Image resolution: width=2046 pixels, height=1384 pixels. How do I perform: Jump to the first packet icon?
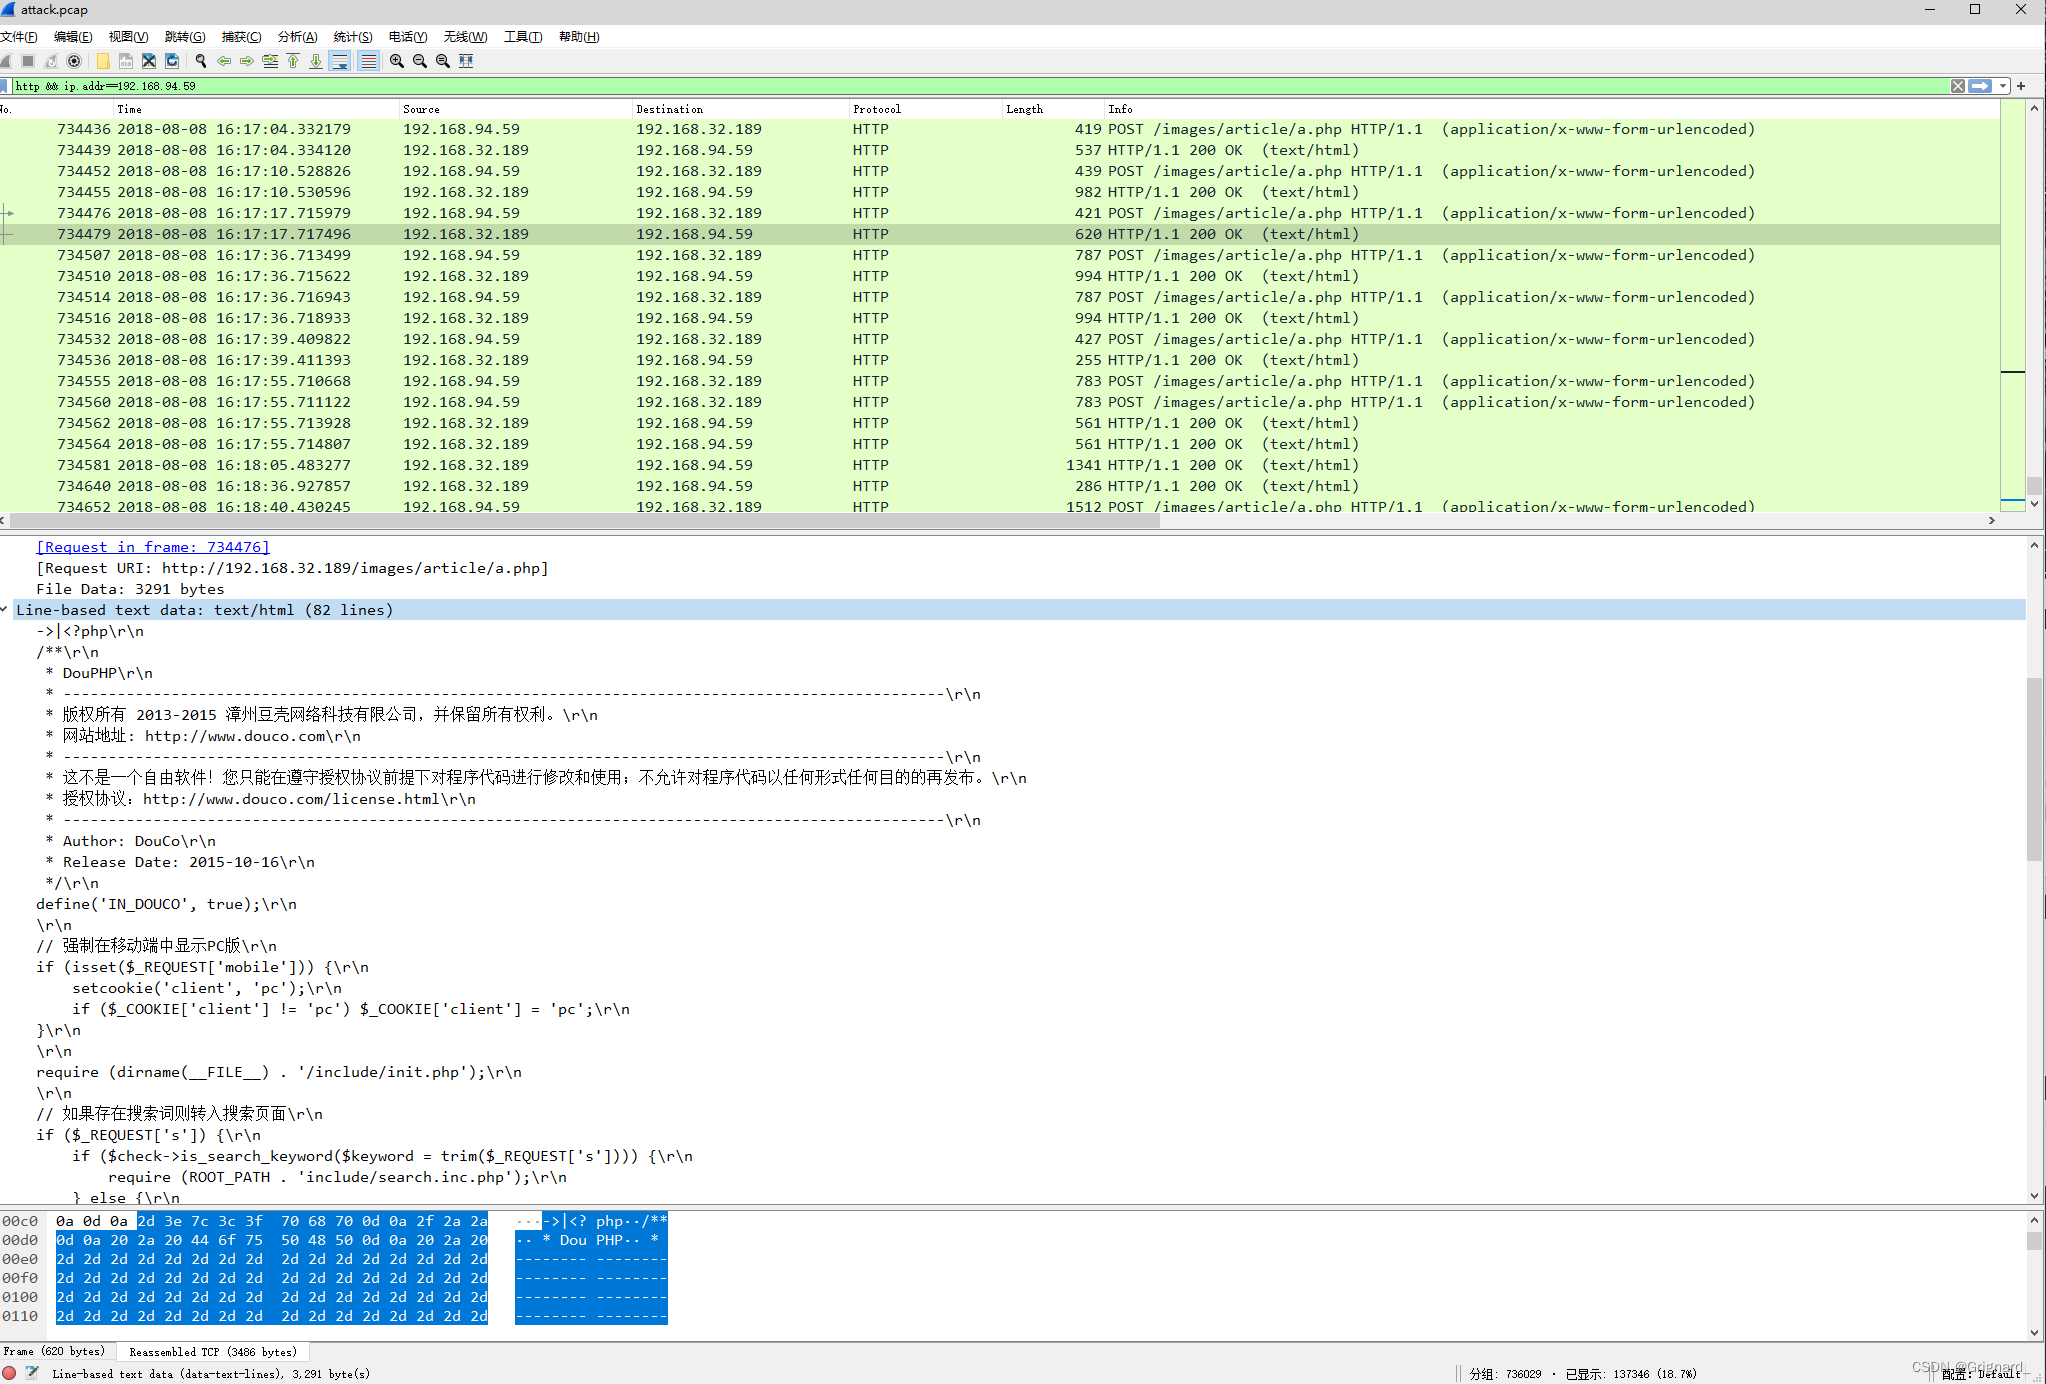293,61
